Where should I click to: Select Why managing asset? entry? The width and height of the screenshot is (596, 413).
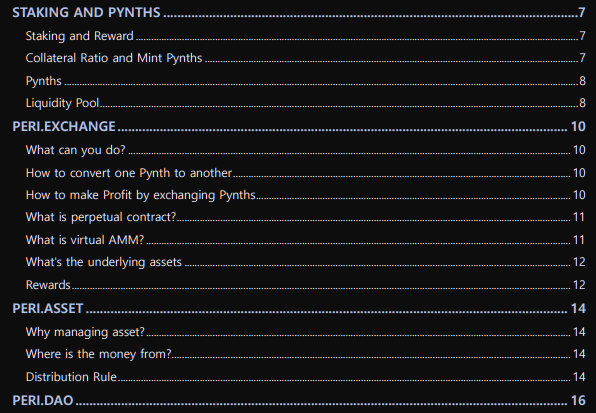[x=85, y=332]
